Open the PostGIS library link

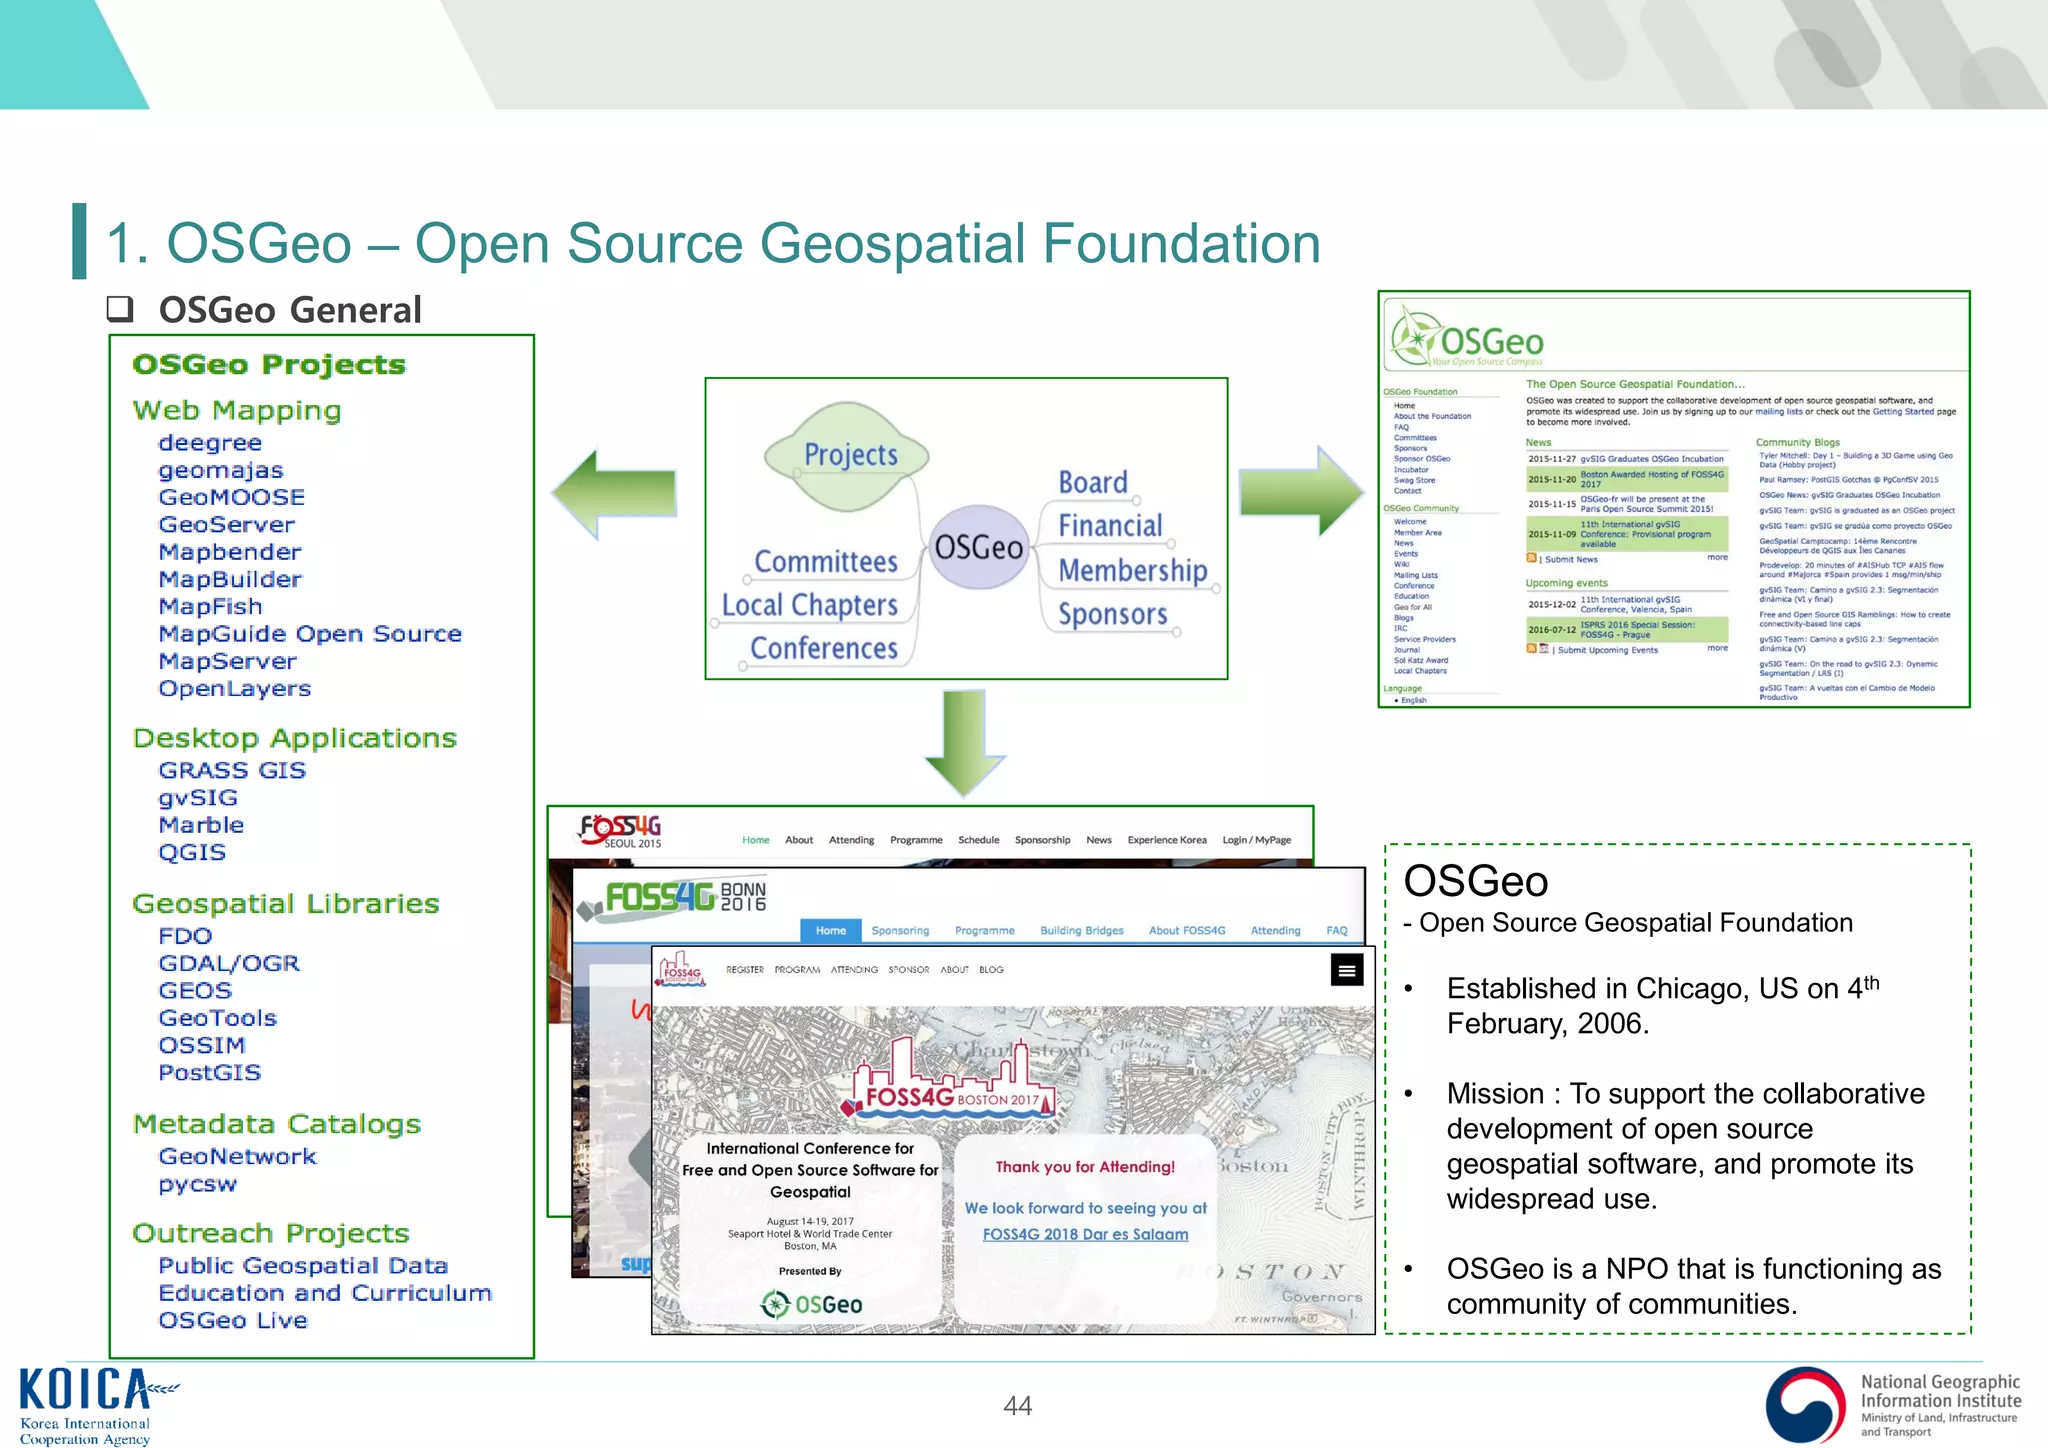coord(210,1073)
